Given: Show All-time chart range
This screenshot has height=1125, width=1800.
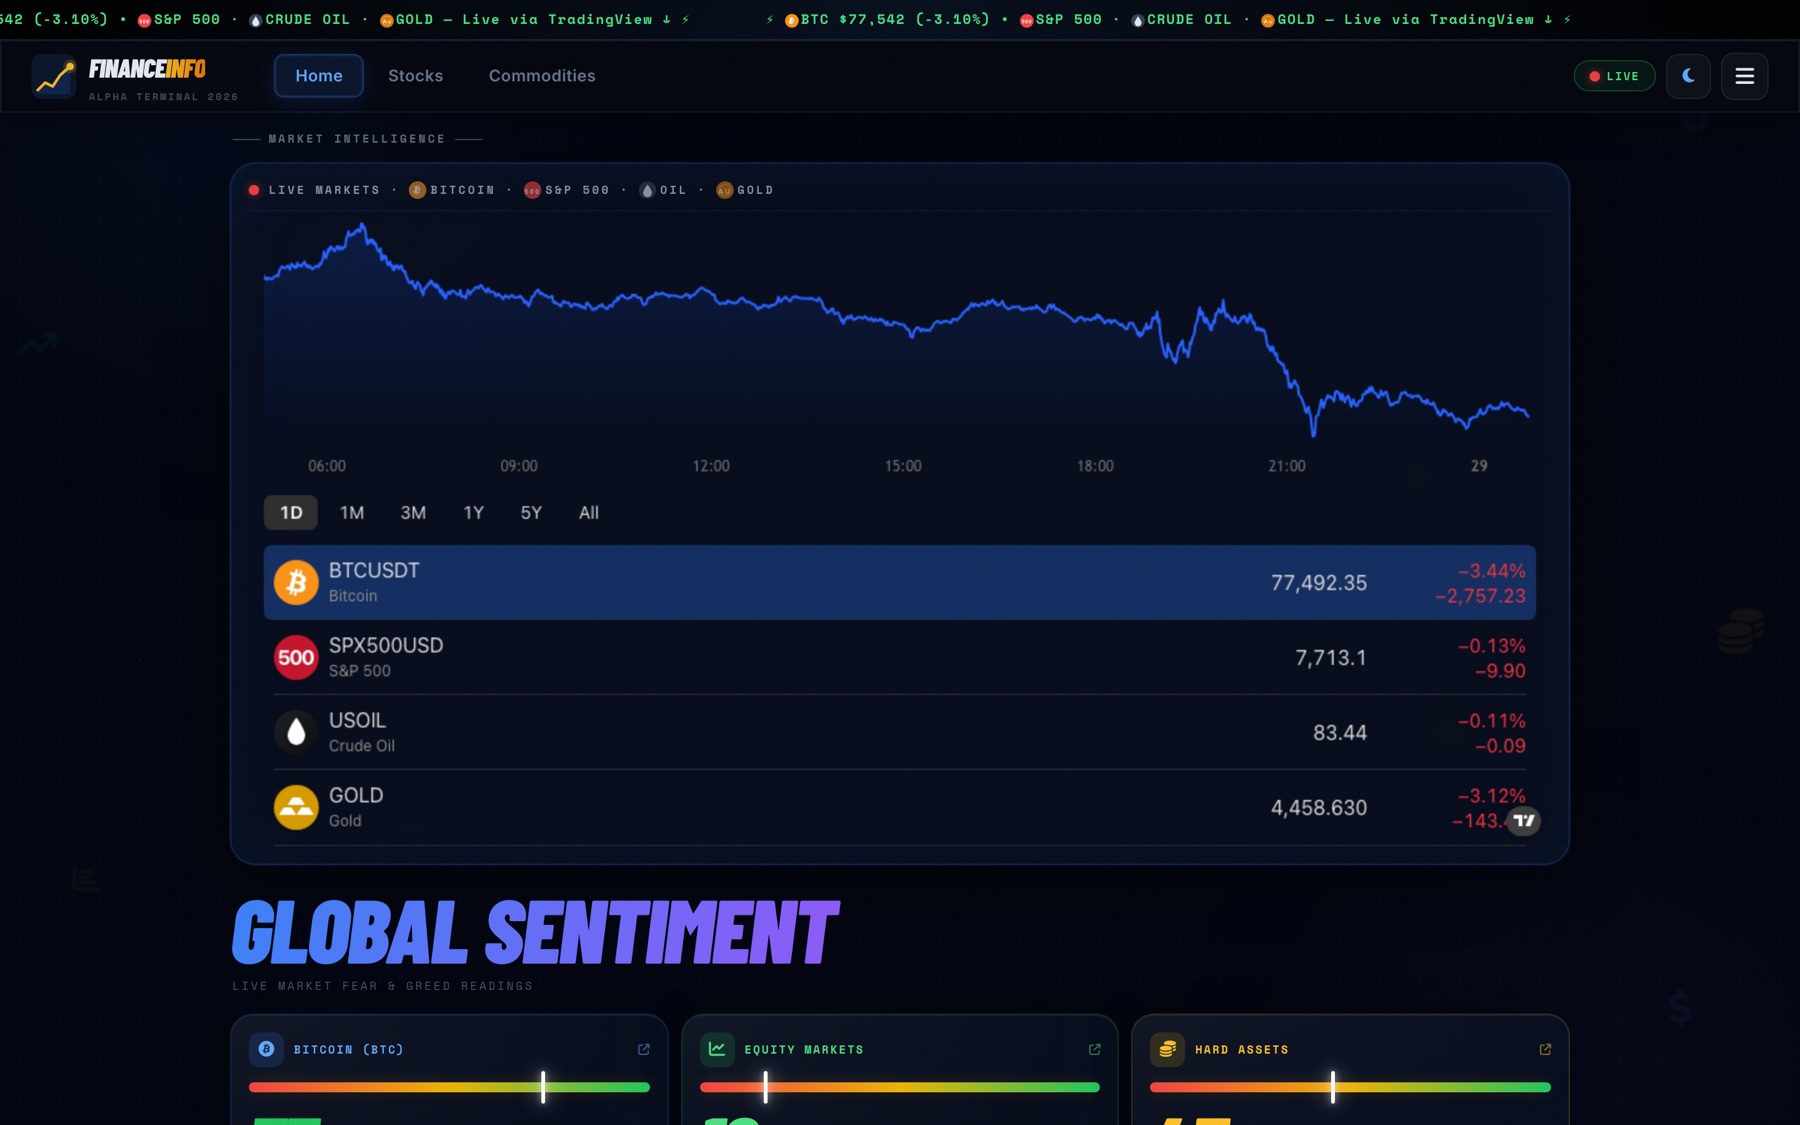Looking at the screenshot, I should (589, 512).
